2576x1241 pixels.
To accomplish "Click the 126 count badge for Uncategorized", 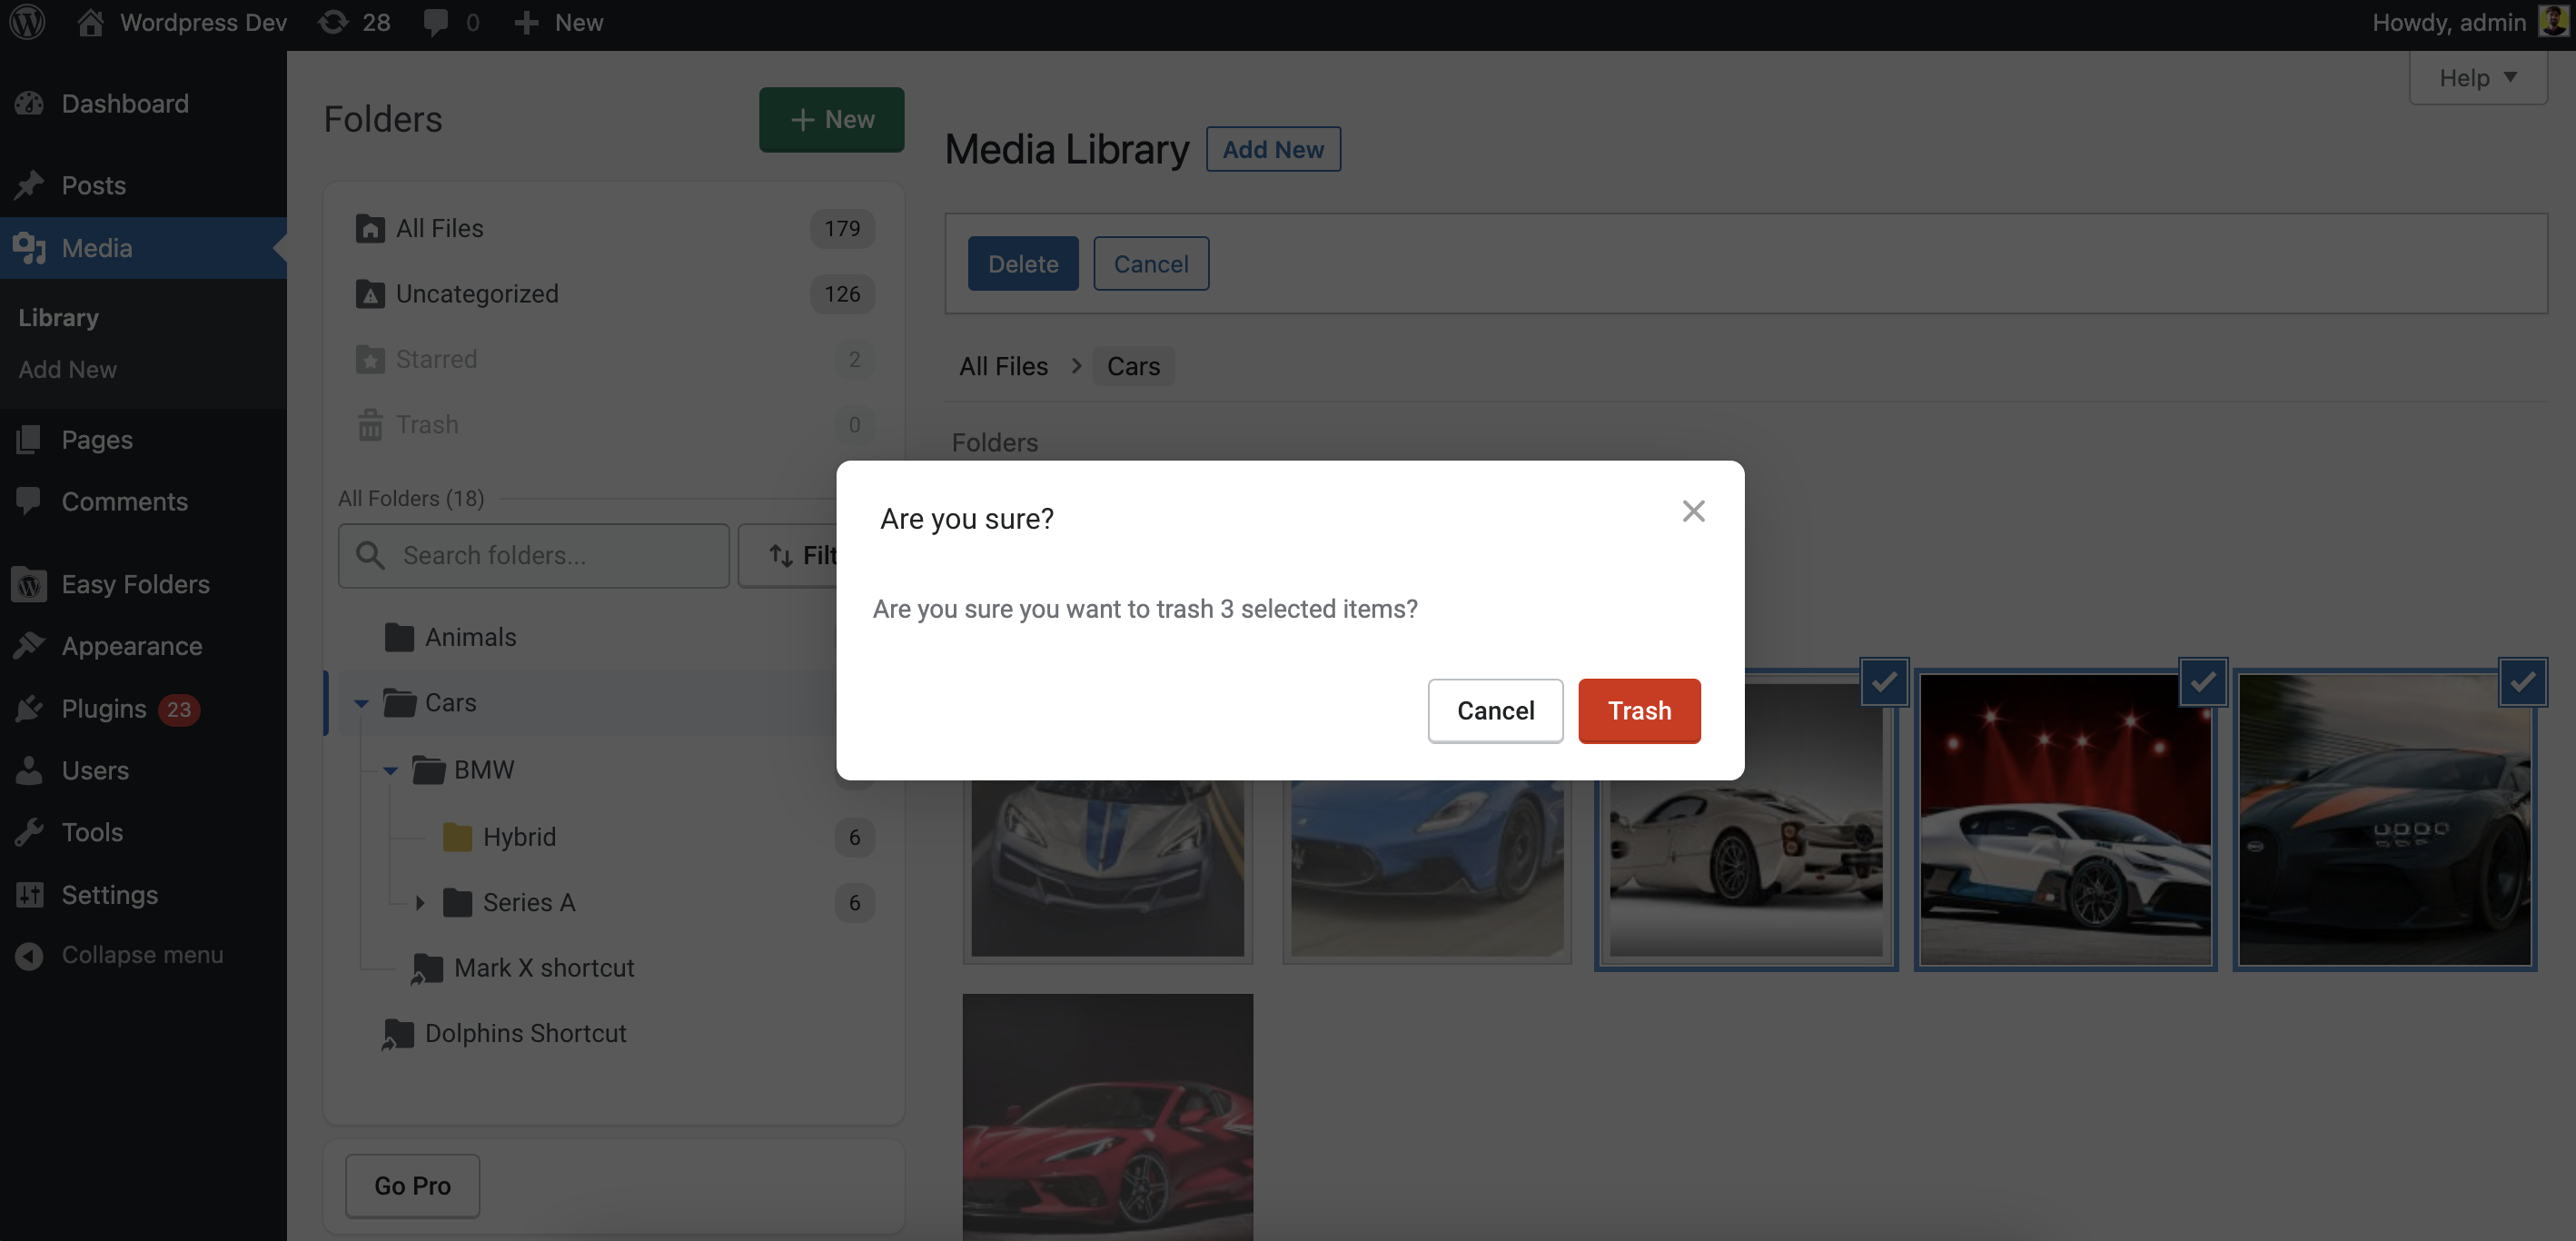I will point(842,294).
